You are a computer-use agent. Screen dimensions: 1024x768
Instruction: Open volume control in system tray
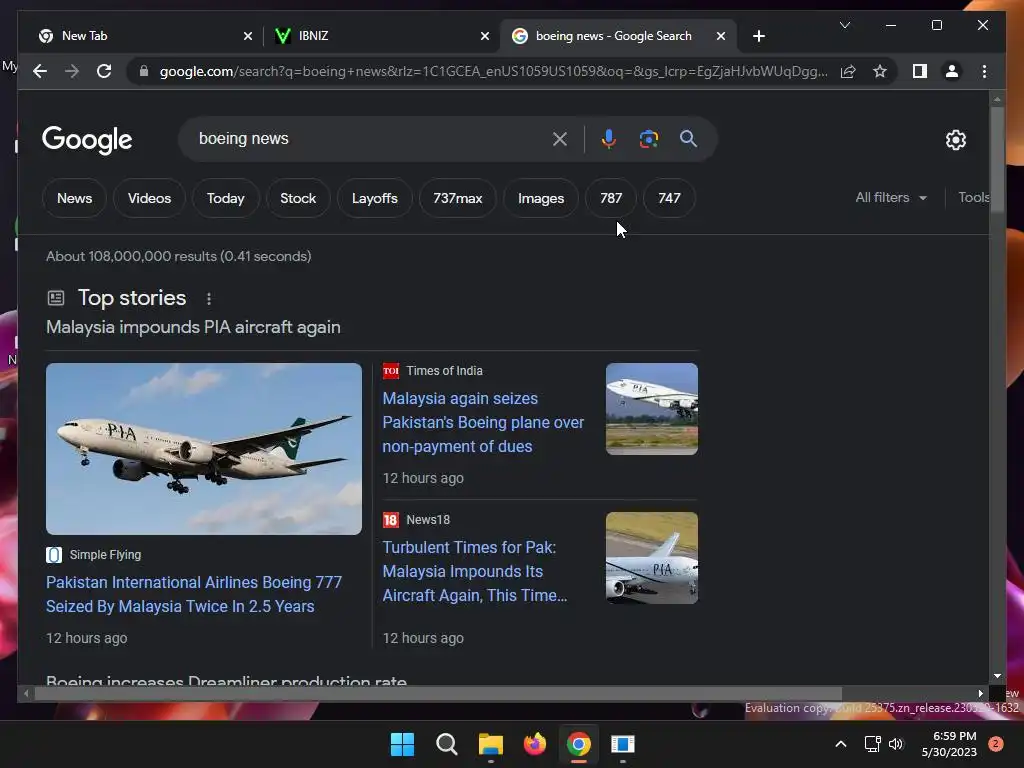click(x=896, y=744)
